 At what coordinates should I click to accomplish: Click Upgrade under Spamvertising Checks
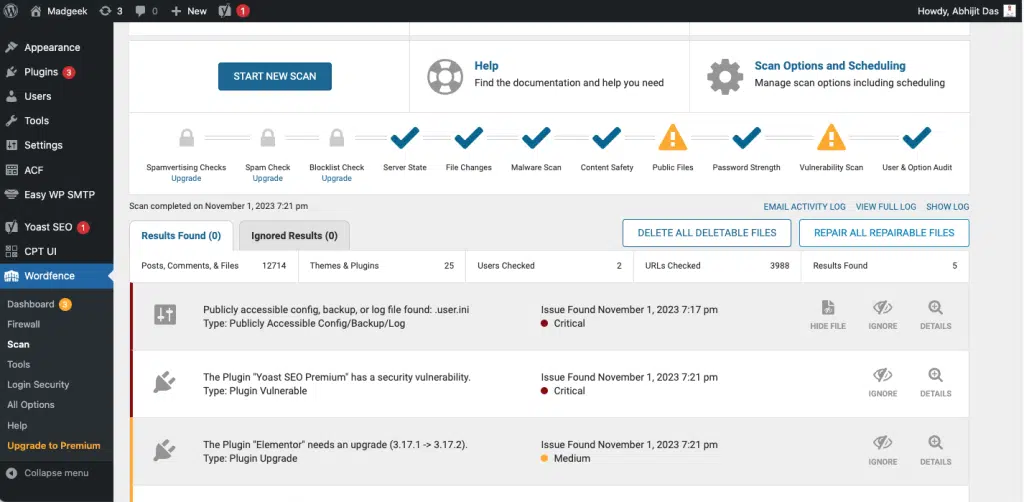(x=186, y=178)
